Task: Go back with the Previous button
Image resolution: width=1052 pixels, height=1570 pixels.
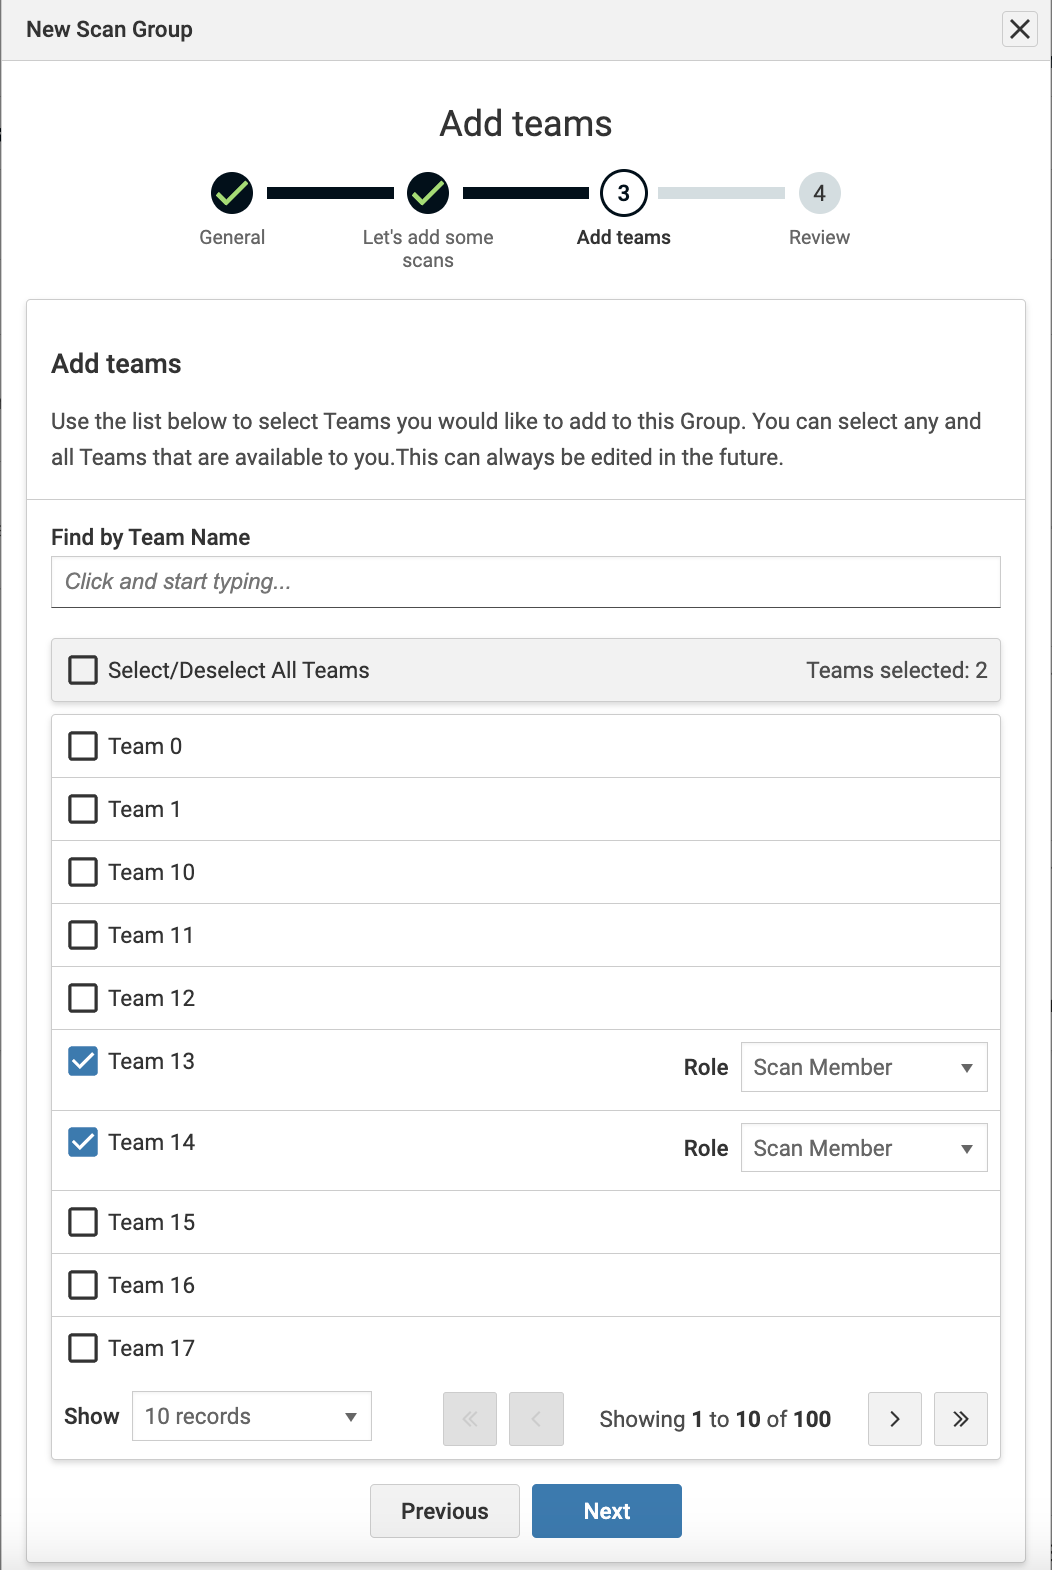Action: pyautogui.click(x=445, y=1511)
